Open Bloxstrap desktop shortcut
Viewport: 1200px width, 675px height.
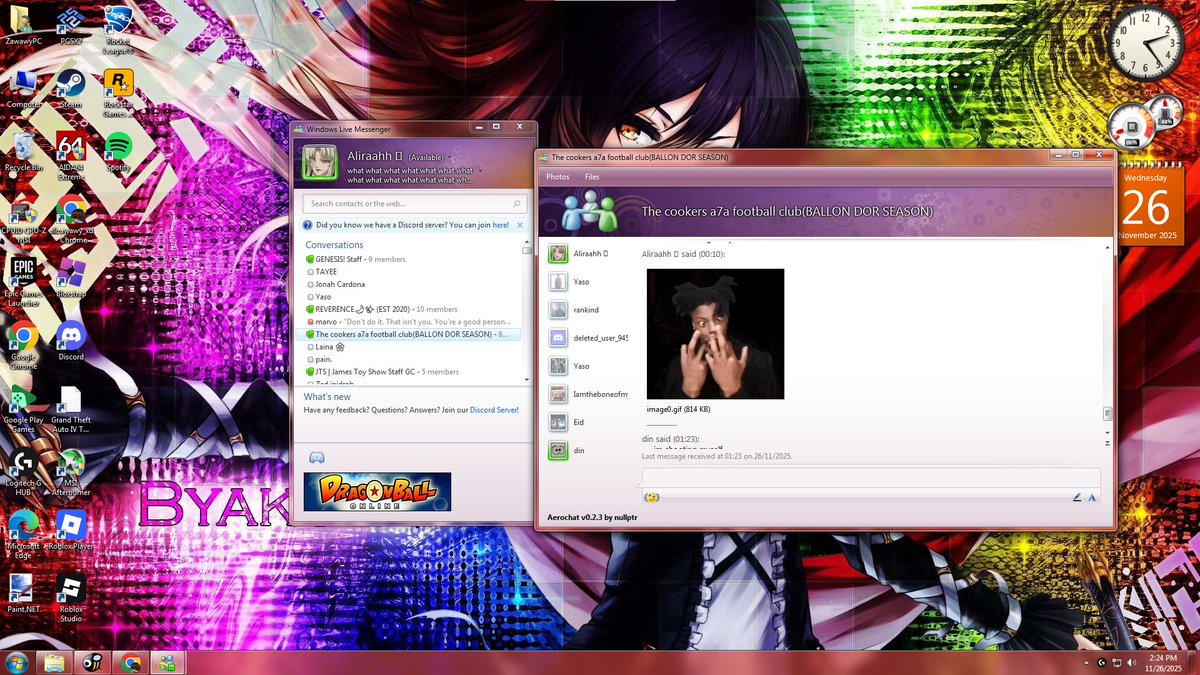coord(70,278)
